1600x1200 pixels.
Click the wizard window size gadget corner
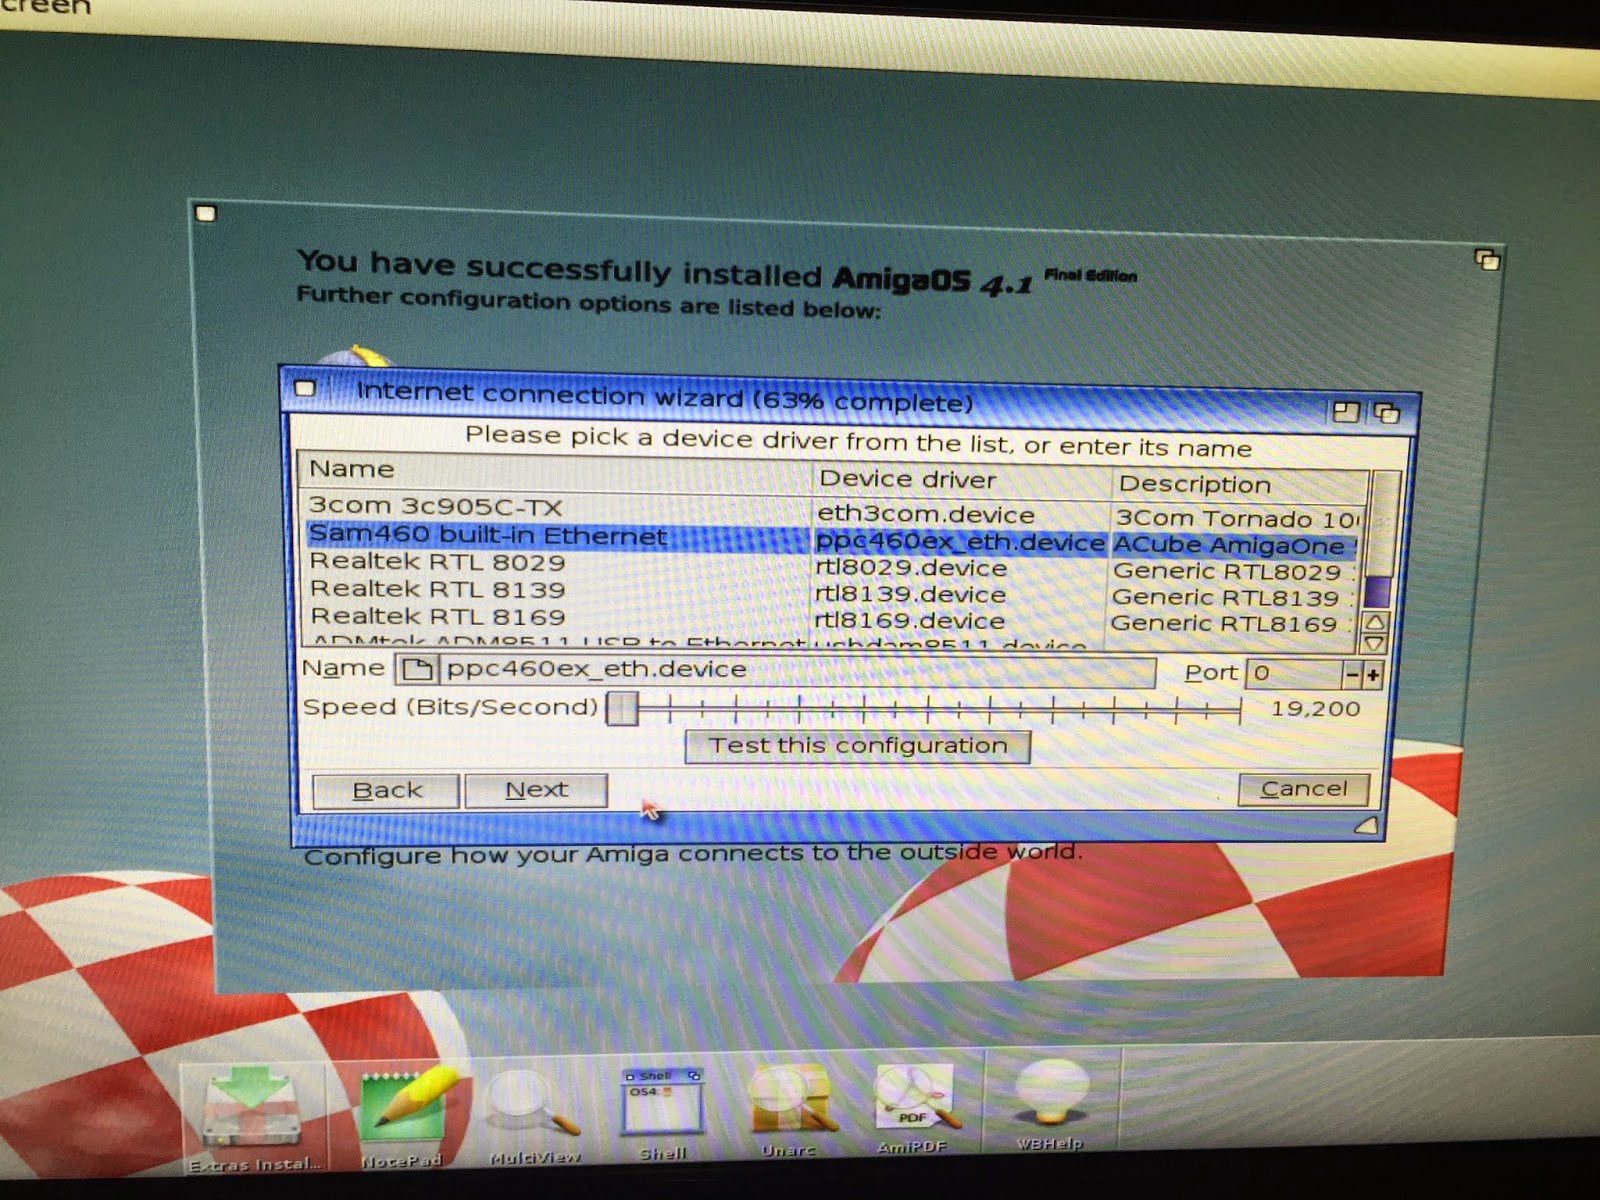[x=1366, y=826]
